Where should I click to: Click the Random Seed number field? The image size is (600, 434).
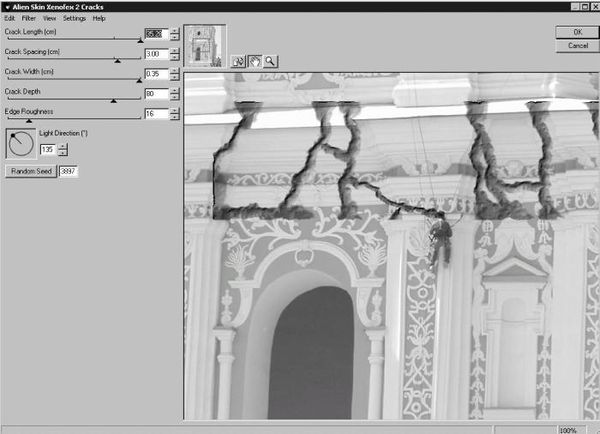pyautogui.click(x=69, y=172)
